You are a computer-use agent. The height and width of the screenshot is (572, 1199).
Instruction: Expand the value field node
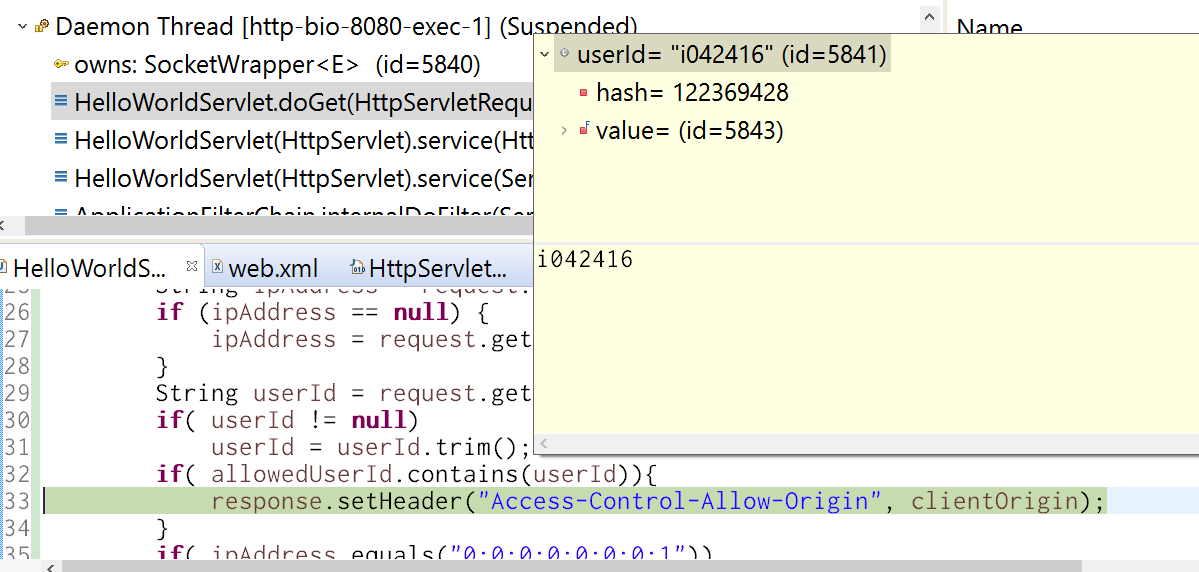(564, 130)
